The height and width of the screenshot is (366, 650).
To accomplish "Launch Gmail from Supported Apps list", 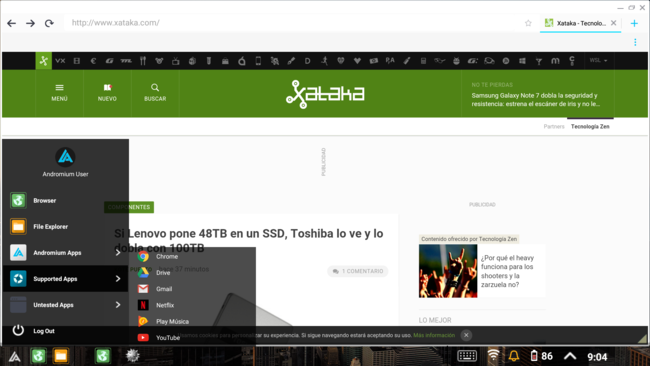I will [192, 289].
